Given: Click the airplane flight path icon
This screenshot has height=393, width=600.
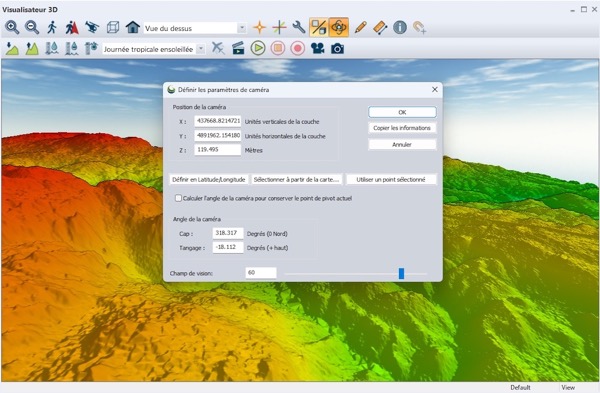Looking at the screenshot, I should tap(218, 49).
